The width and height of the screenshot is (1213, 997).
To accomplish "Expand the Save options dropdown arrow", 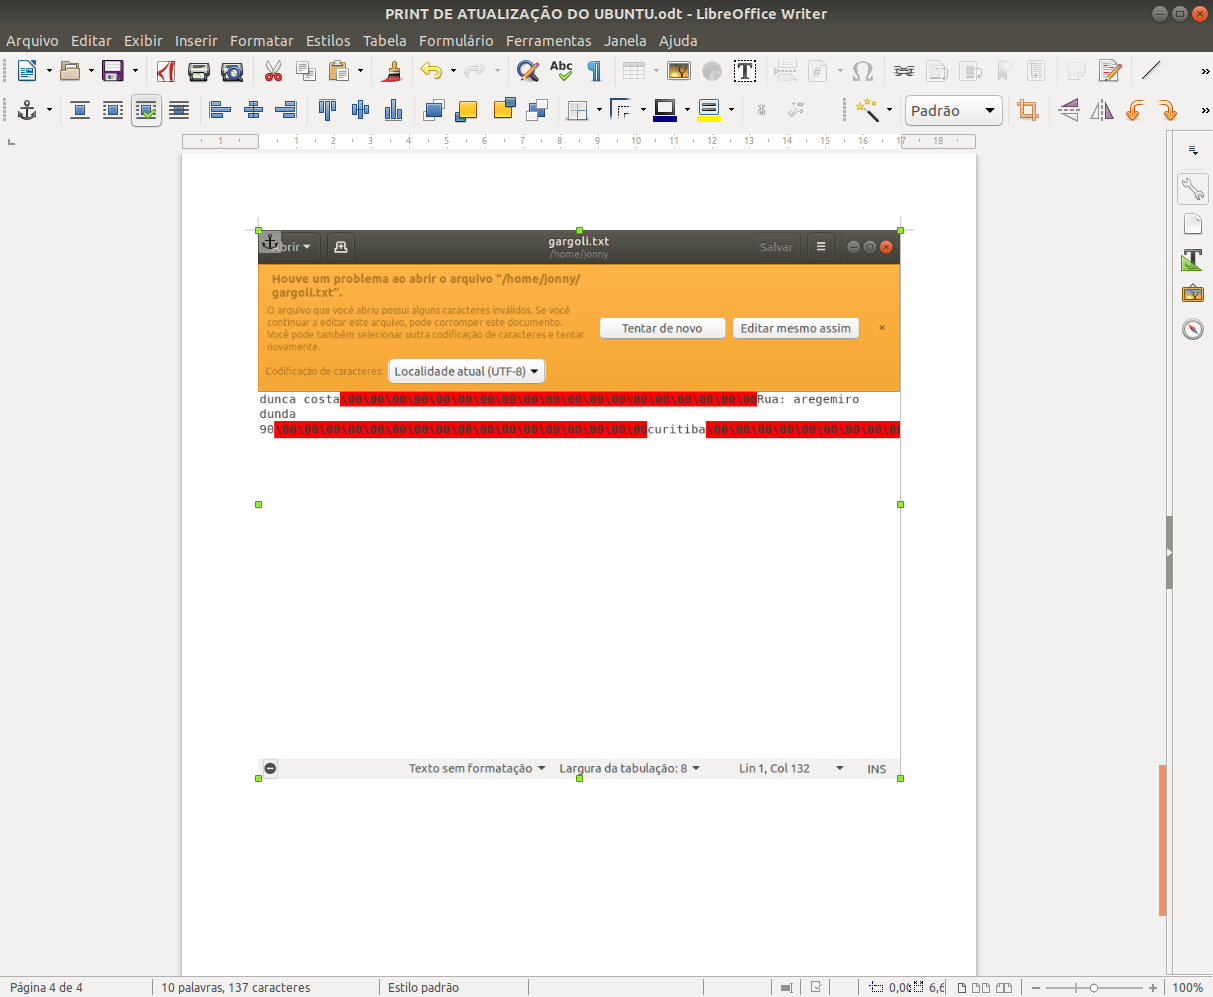I will pos(135,71).
